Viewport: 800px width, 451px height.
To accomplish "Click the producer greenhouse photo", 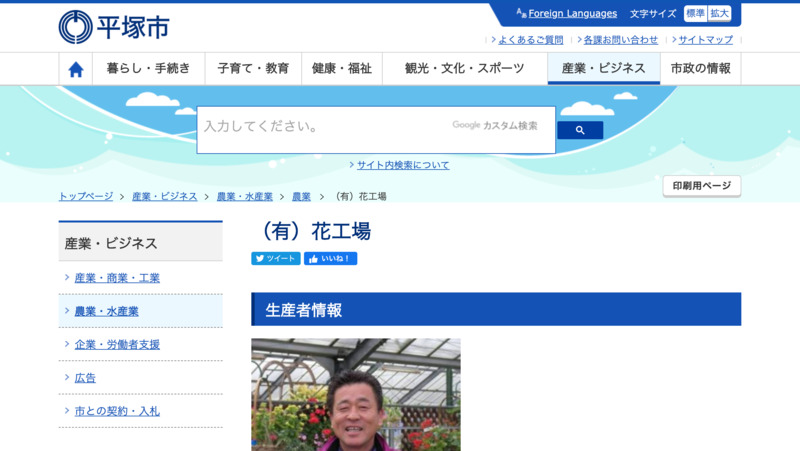I will click(x=356, y=394).
